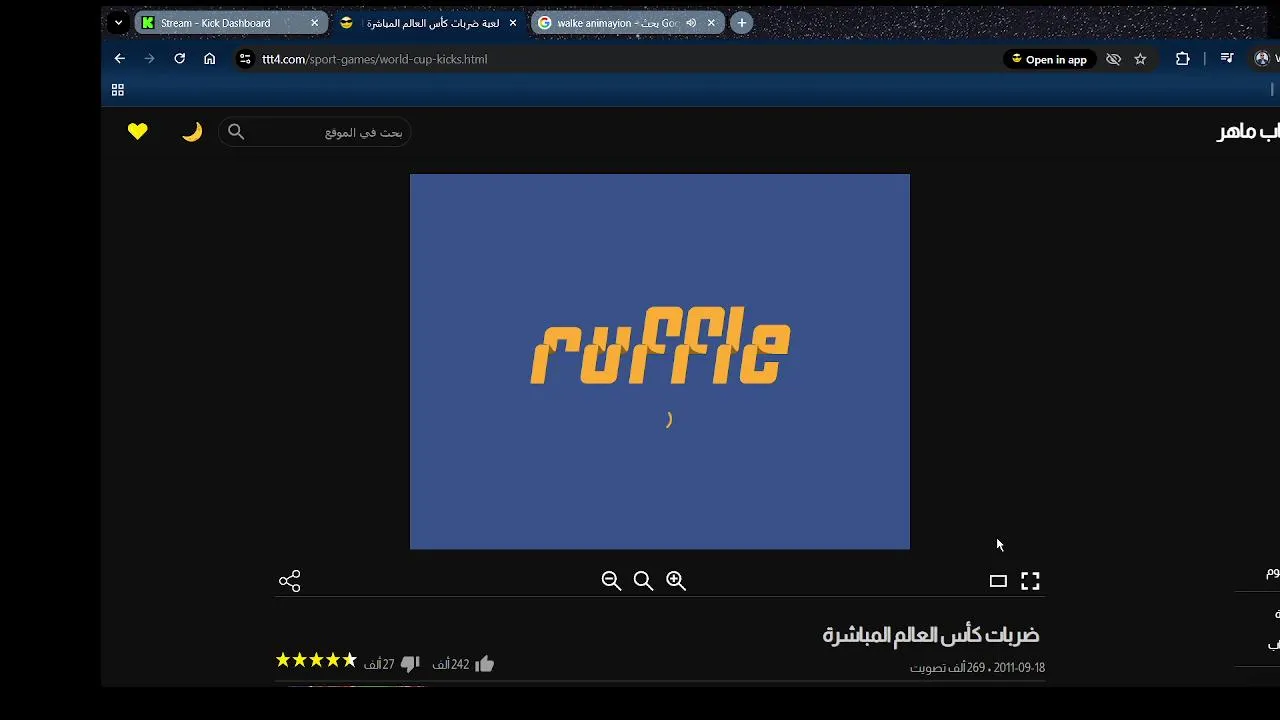Open the game in fullscreen
Screen dimensions: 1280x720
coord(1030,581)
